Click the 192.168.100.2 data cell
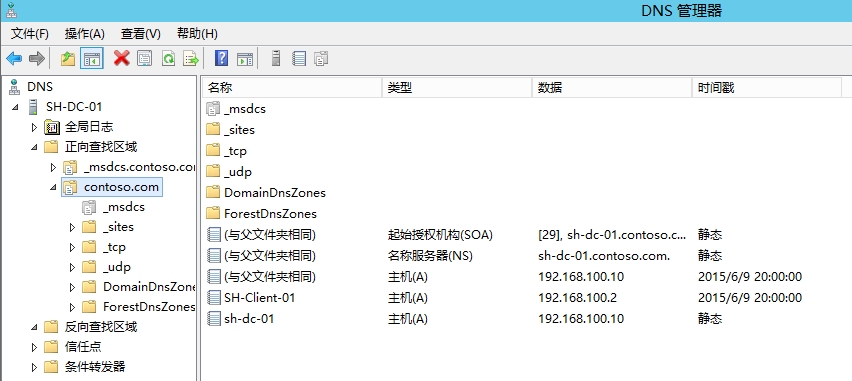 pyautogui.click(x=578, y=297)
